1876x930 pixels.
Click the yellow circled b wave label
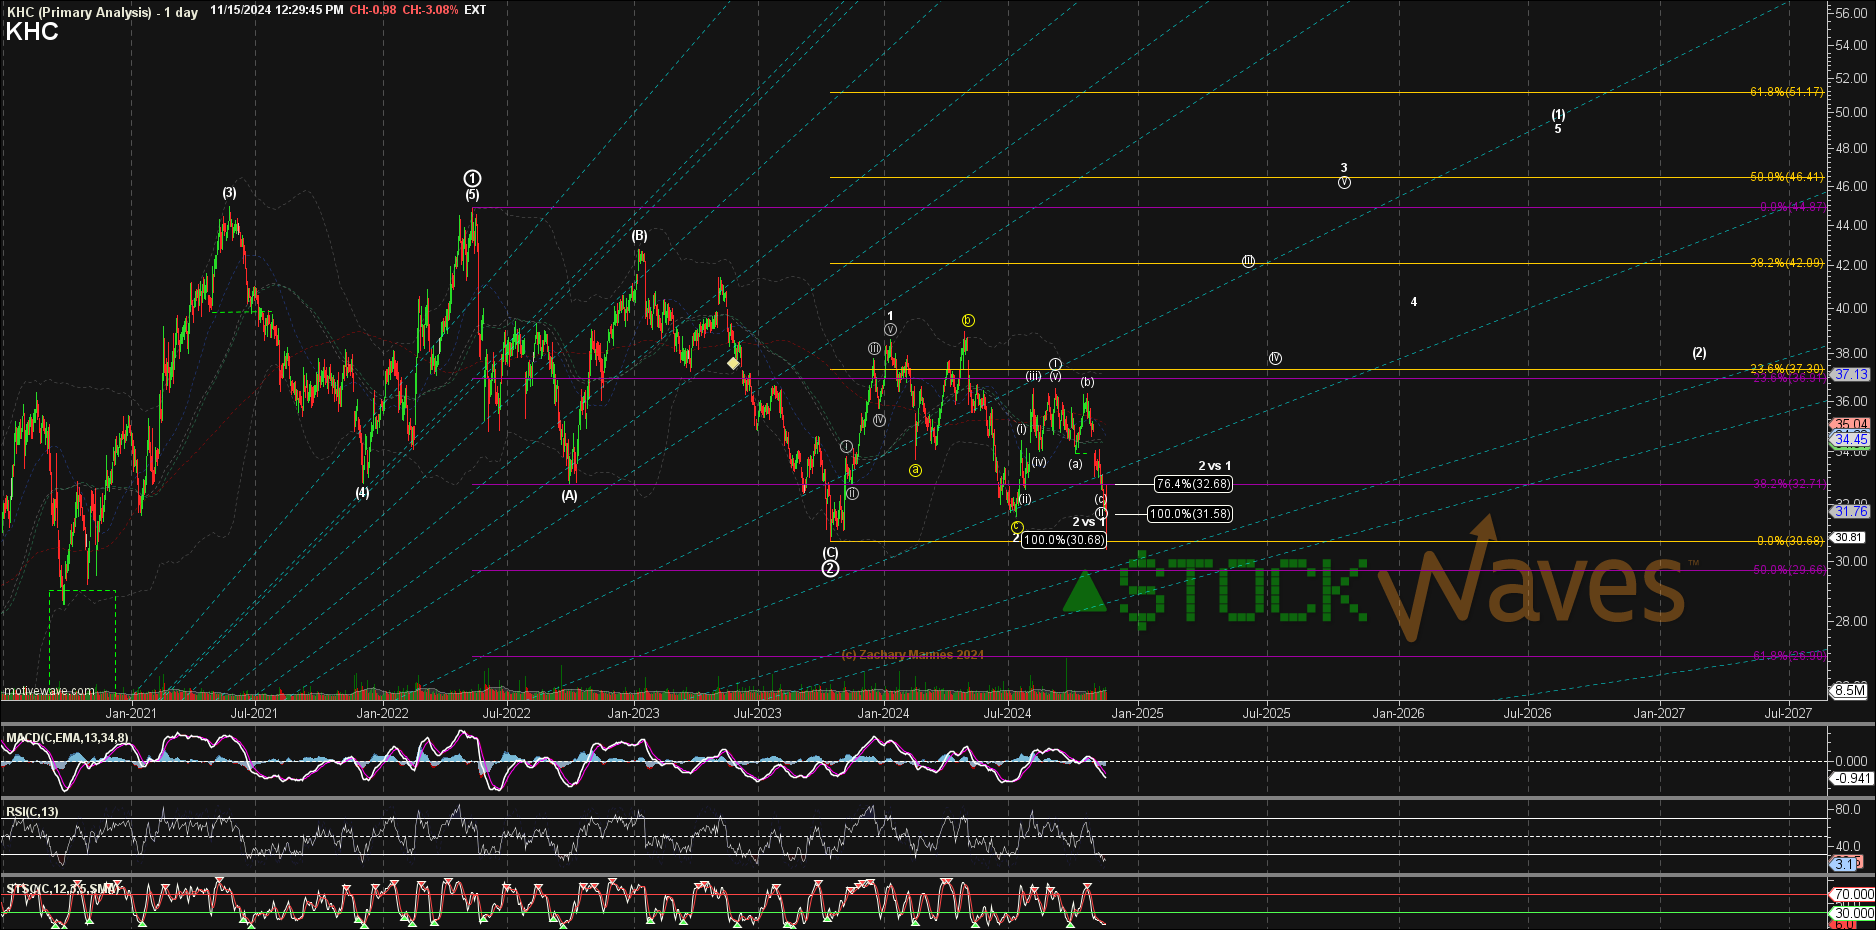coord(968,320)
